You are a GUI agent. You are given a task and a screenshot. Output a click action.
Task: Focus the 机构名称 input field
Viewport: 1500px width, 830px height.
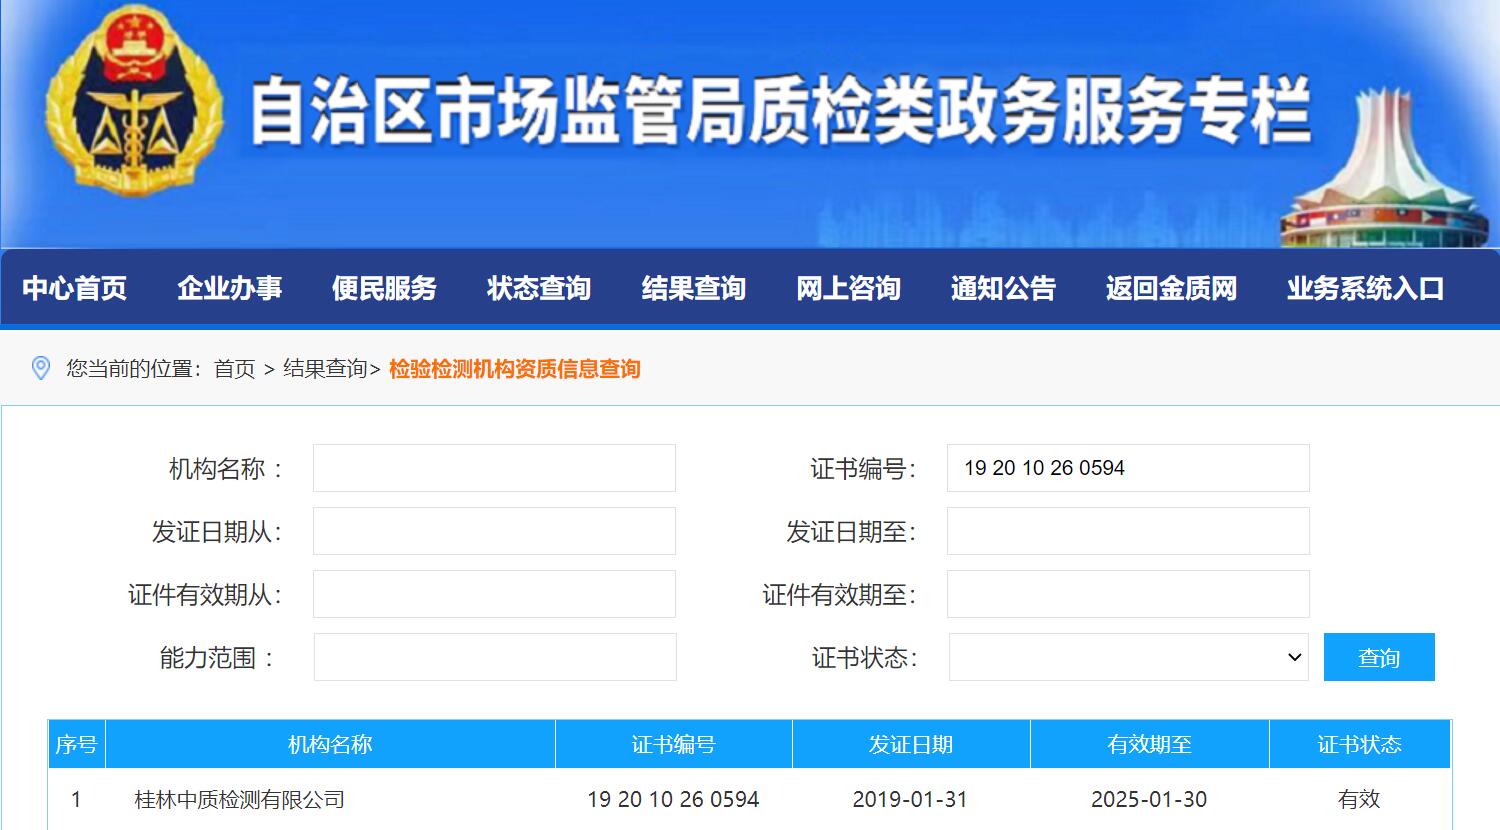coord(494,468)
